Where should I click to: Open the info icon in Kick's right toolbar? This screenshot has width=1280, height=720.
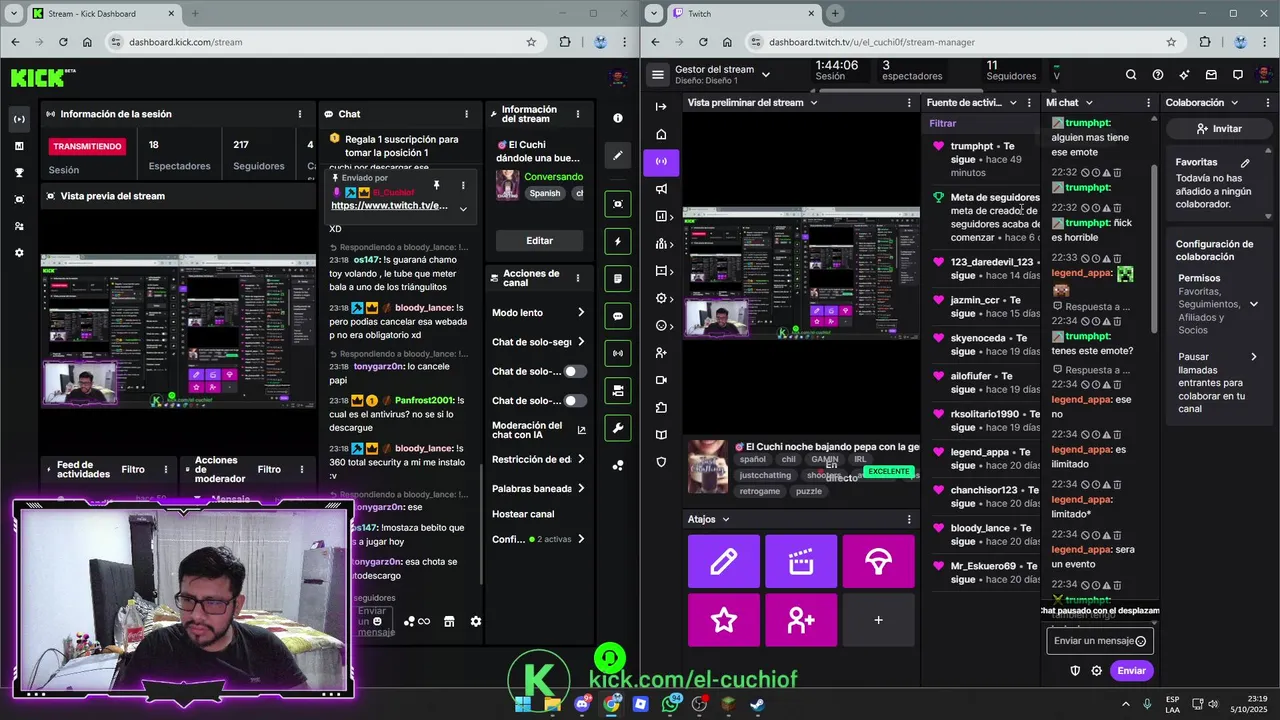(618, 118)
